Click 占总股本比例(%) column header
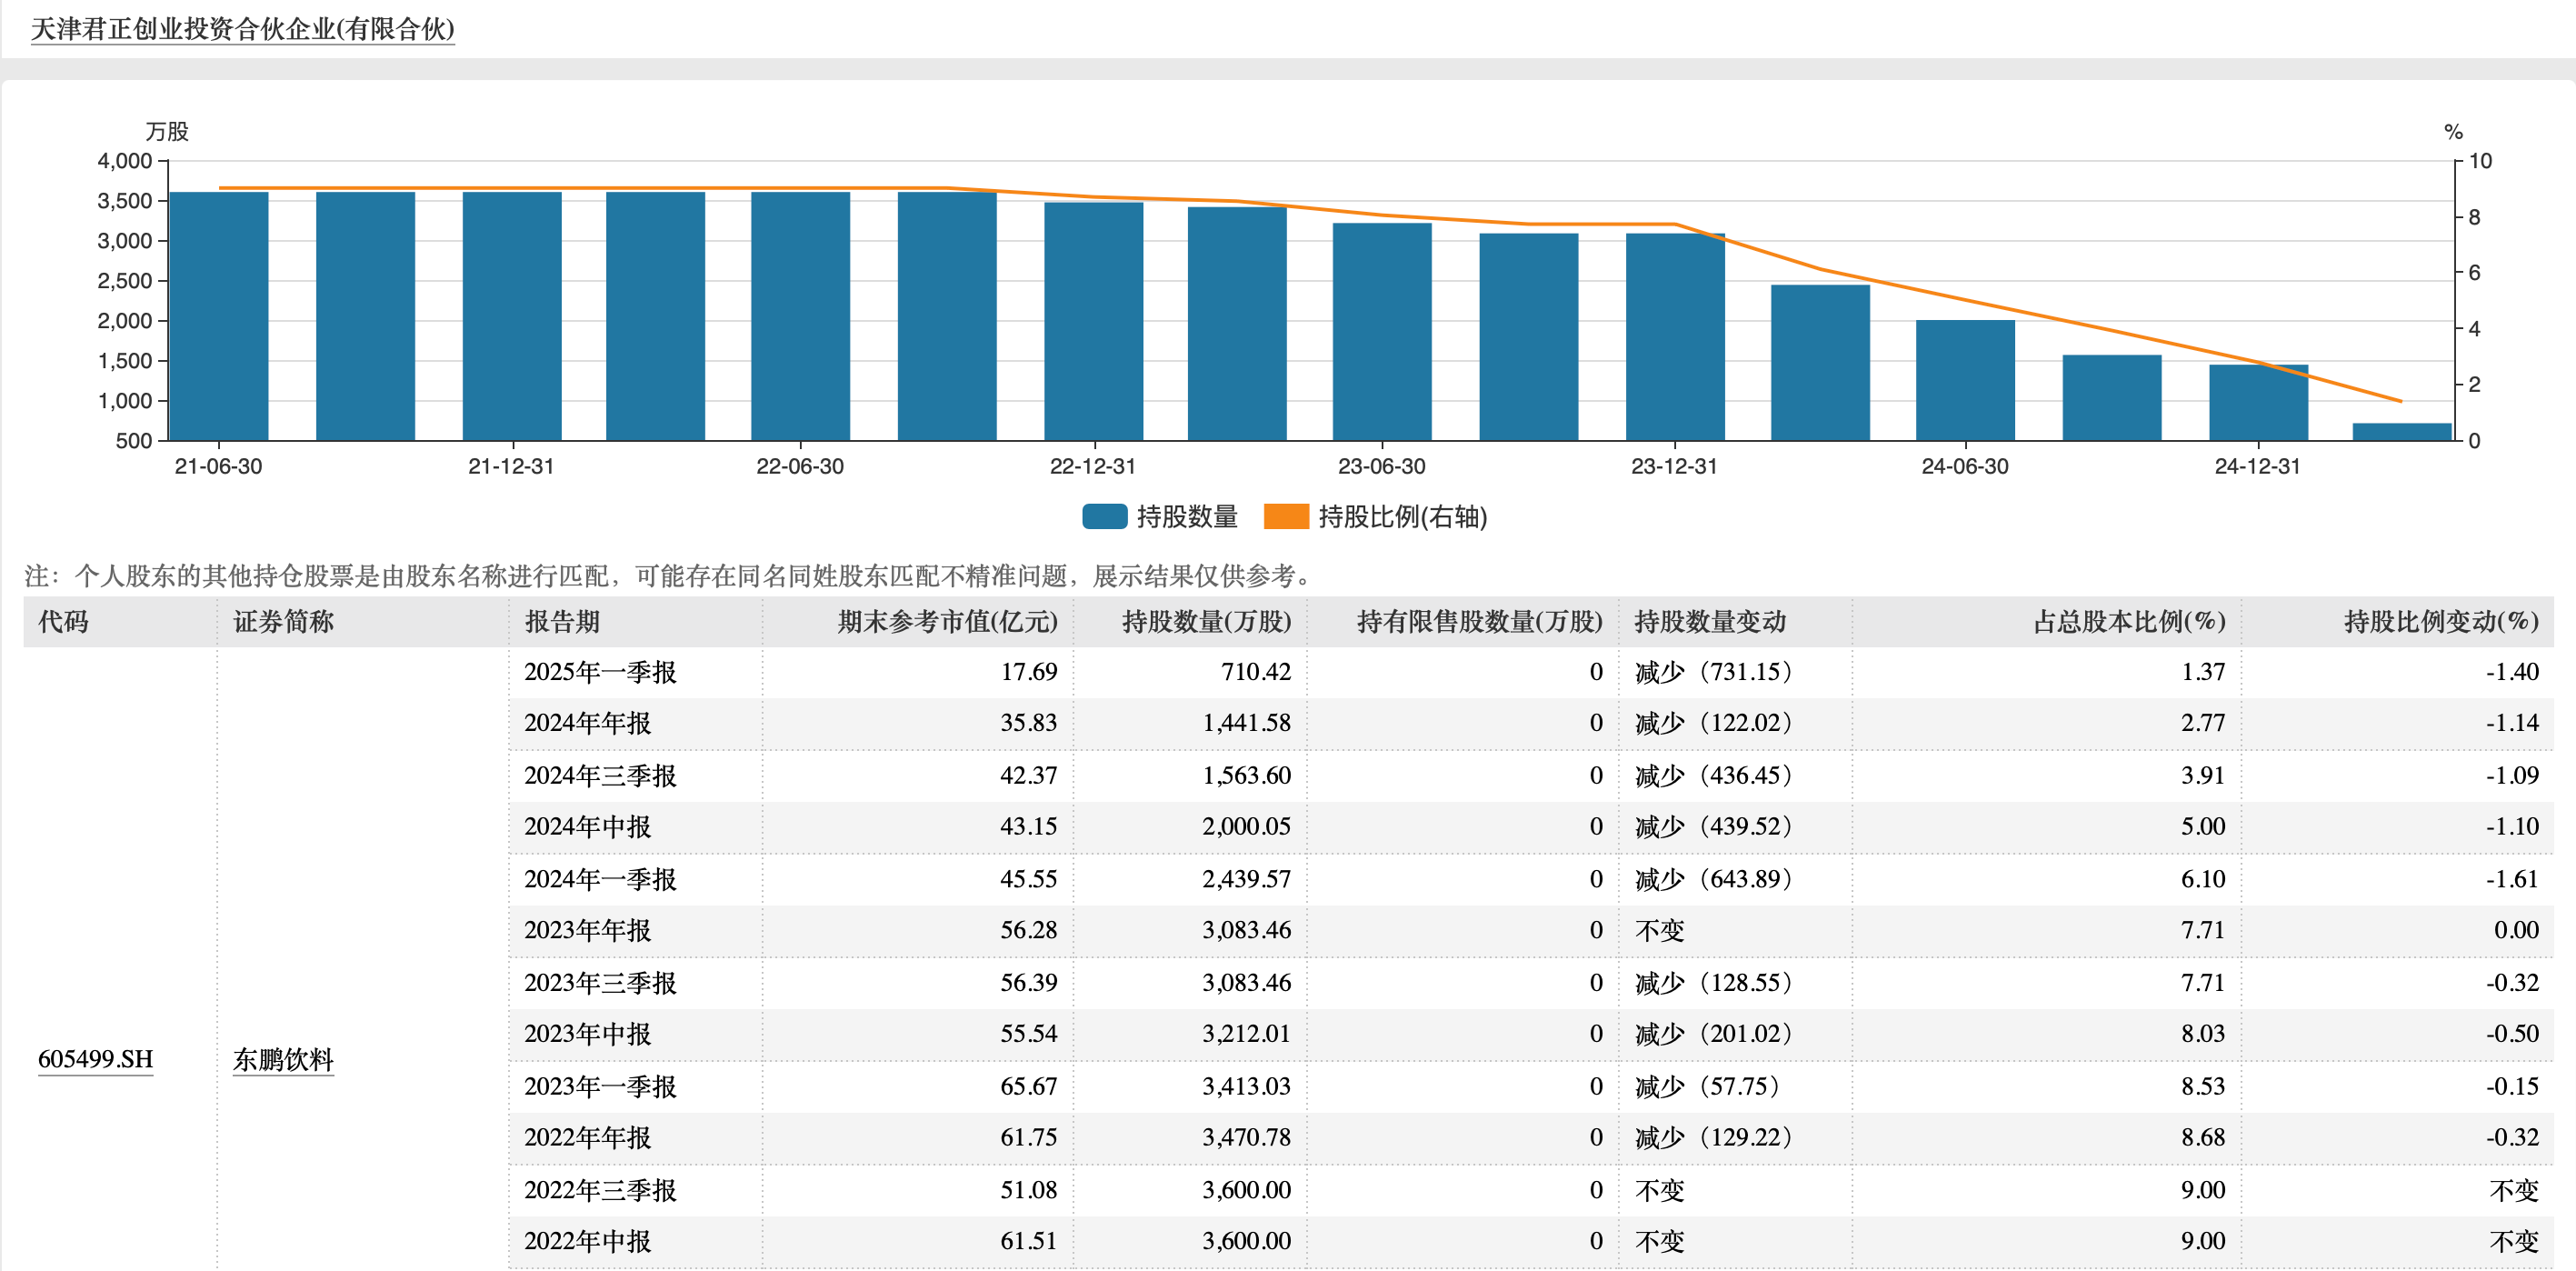Screen dimensions: 2576x1271 [2129, 622]
